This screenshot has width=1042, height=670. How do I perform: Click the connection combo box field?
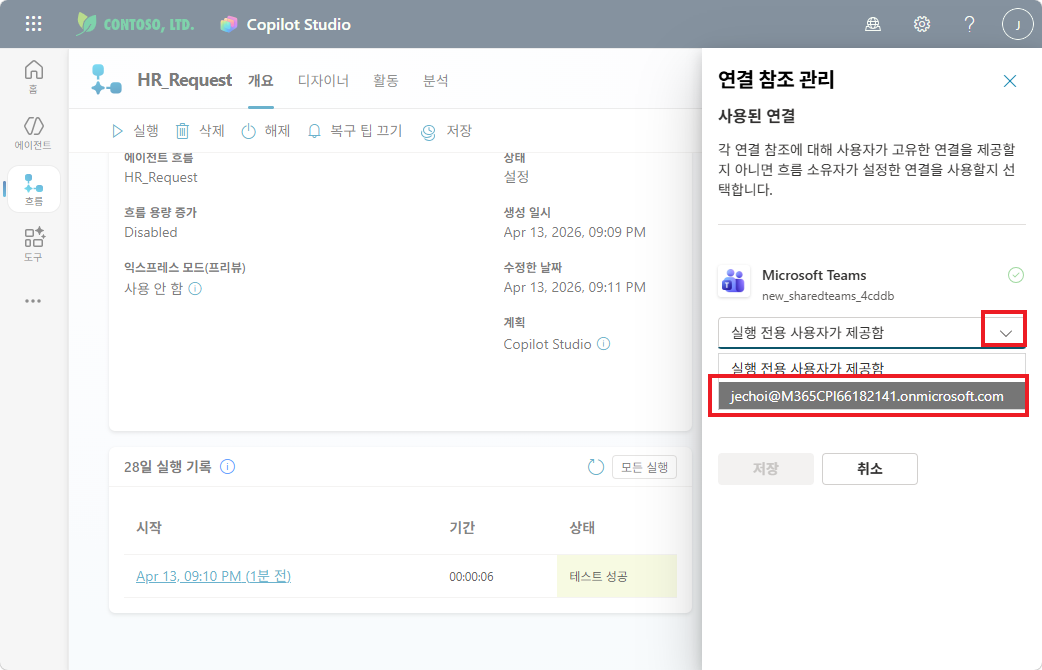(x=872, y=333)
